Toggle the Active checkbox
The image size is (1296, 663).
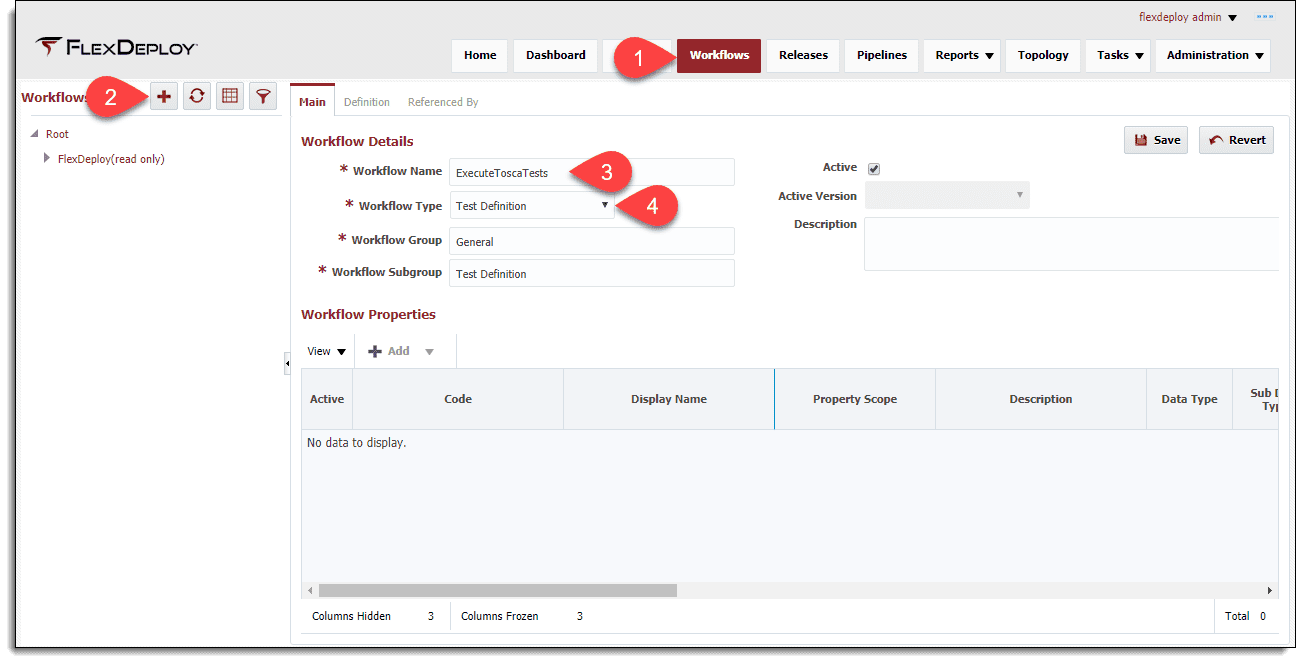[x=874, y=169]
